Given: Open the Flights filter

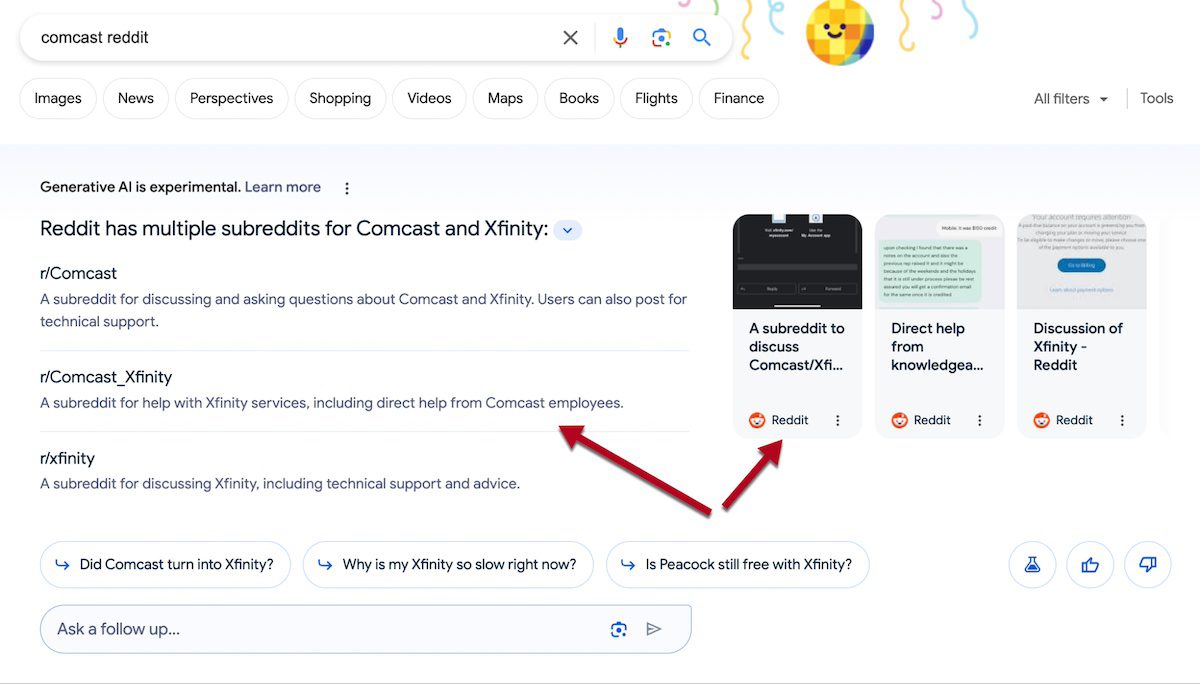Looking at the screenshot, I should (x=656, y=98).
